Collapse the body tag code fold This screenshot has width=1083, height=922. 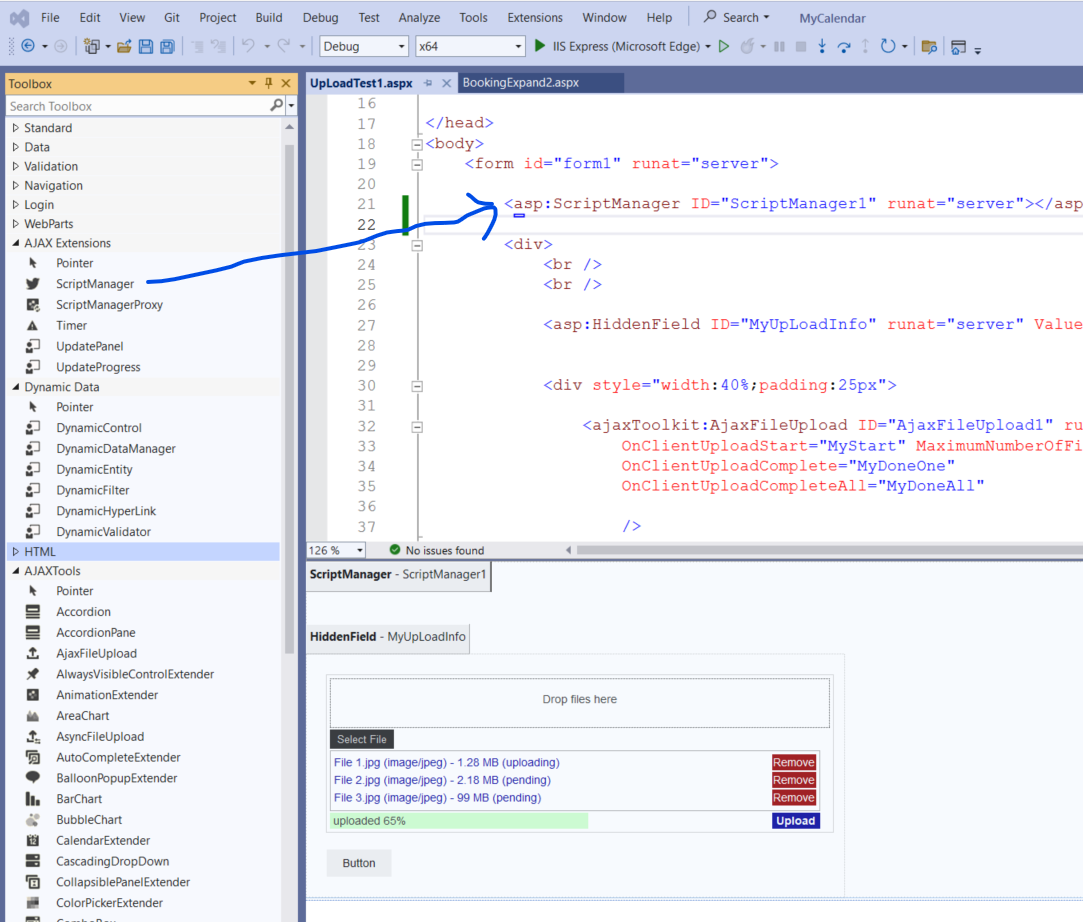[417, 144]
